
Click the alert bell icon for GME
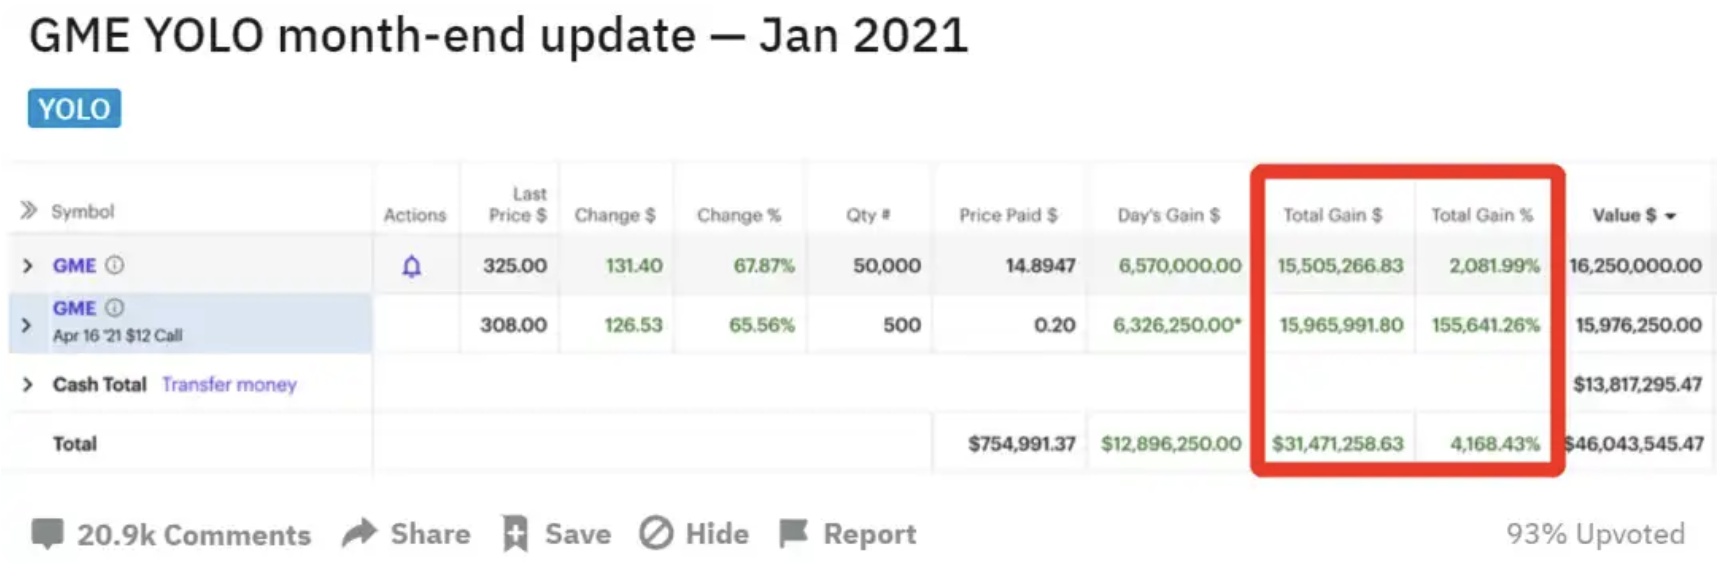click(411, 266)
